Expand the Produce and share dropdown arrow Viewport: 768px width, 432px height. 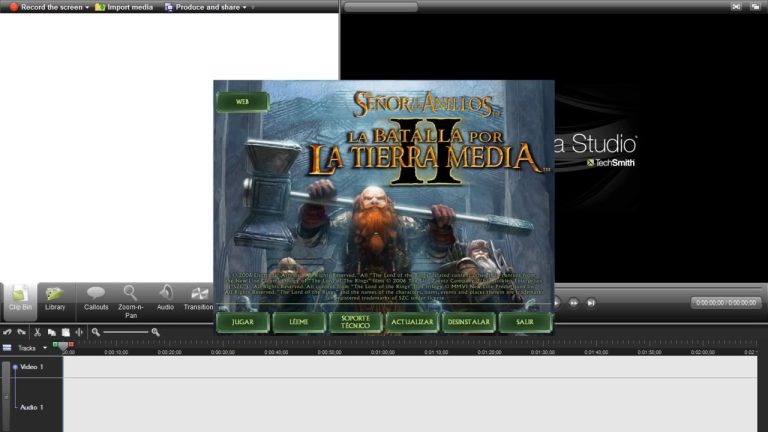pyautogui.click(x=244, y=7)
